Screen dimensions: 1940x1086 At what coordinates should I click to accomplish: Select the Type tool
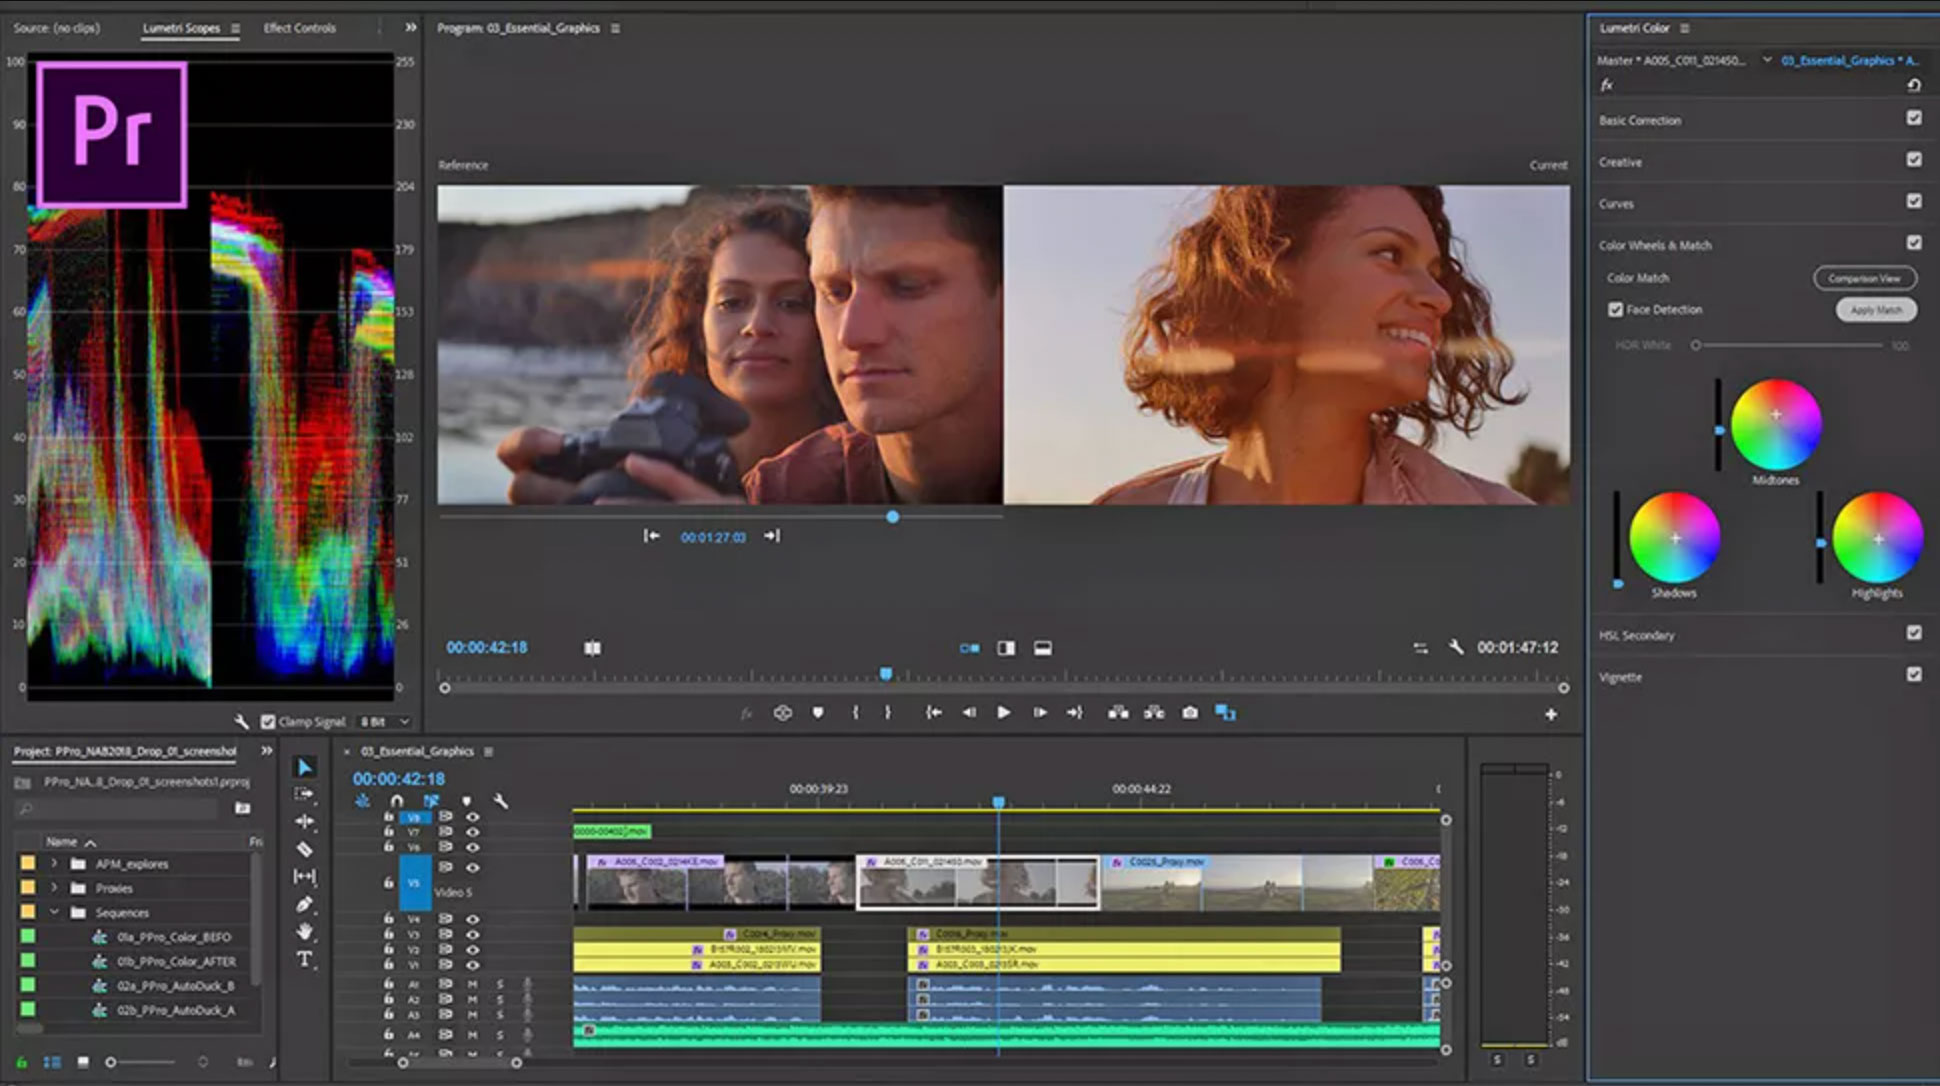coord(305,959)
